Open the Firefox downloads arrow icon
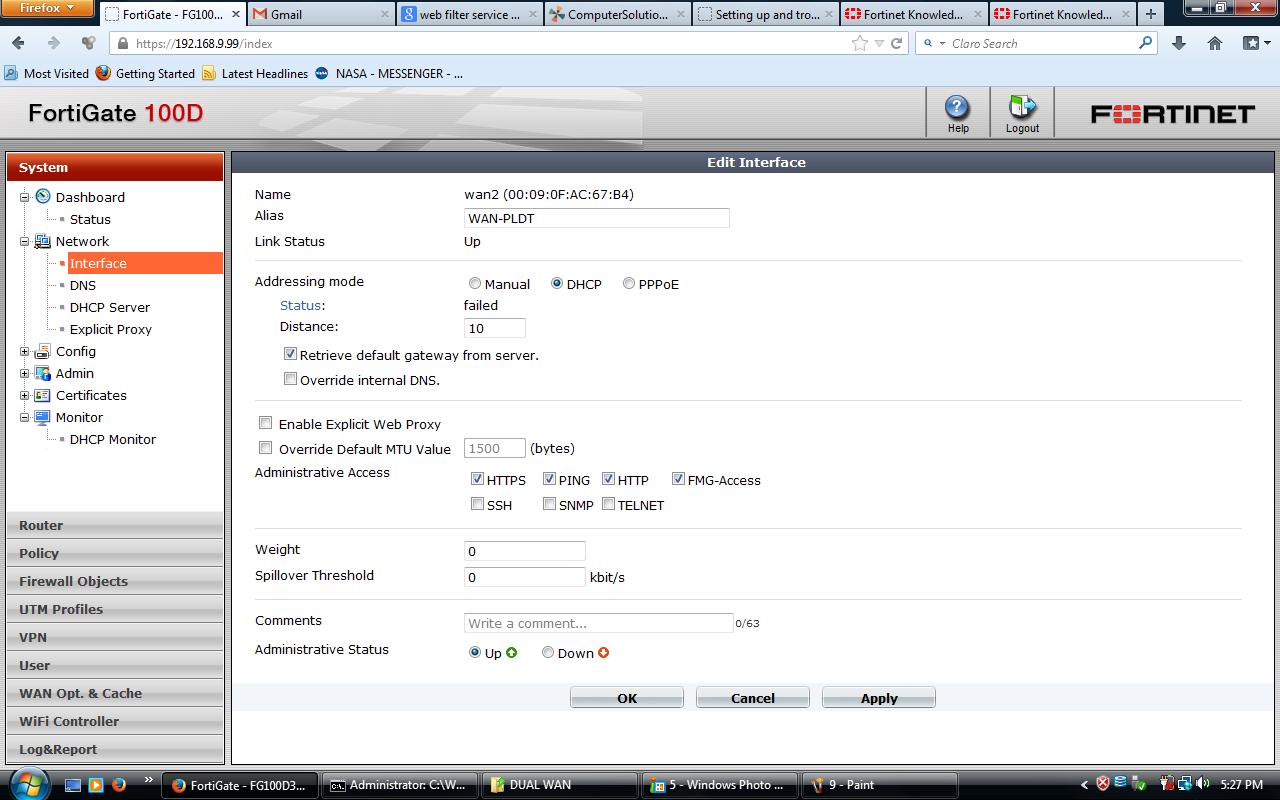 [1179, 43]
